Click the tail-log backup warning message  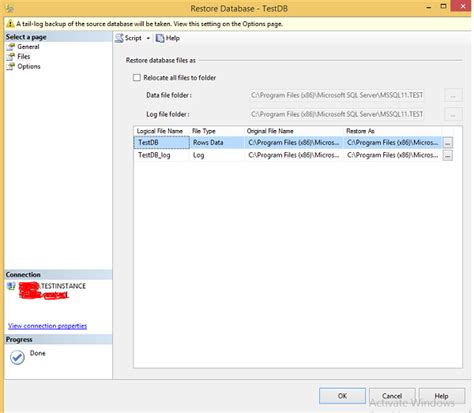click(150, 24)
